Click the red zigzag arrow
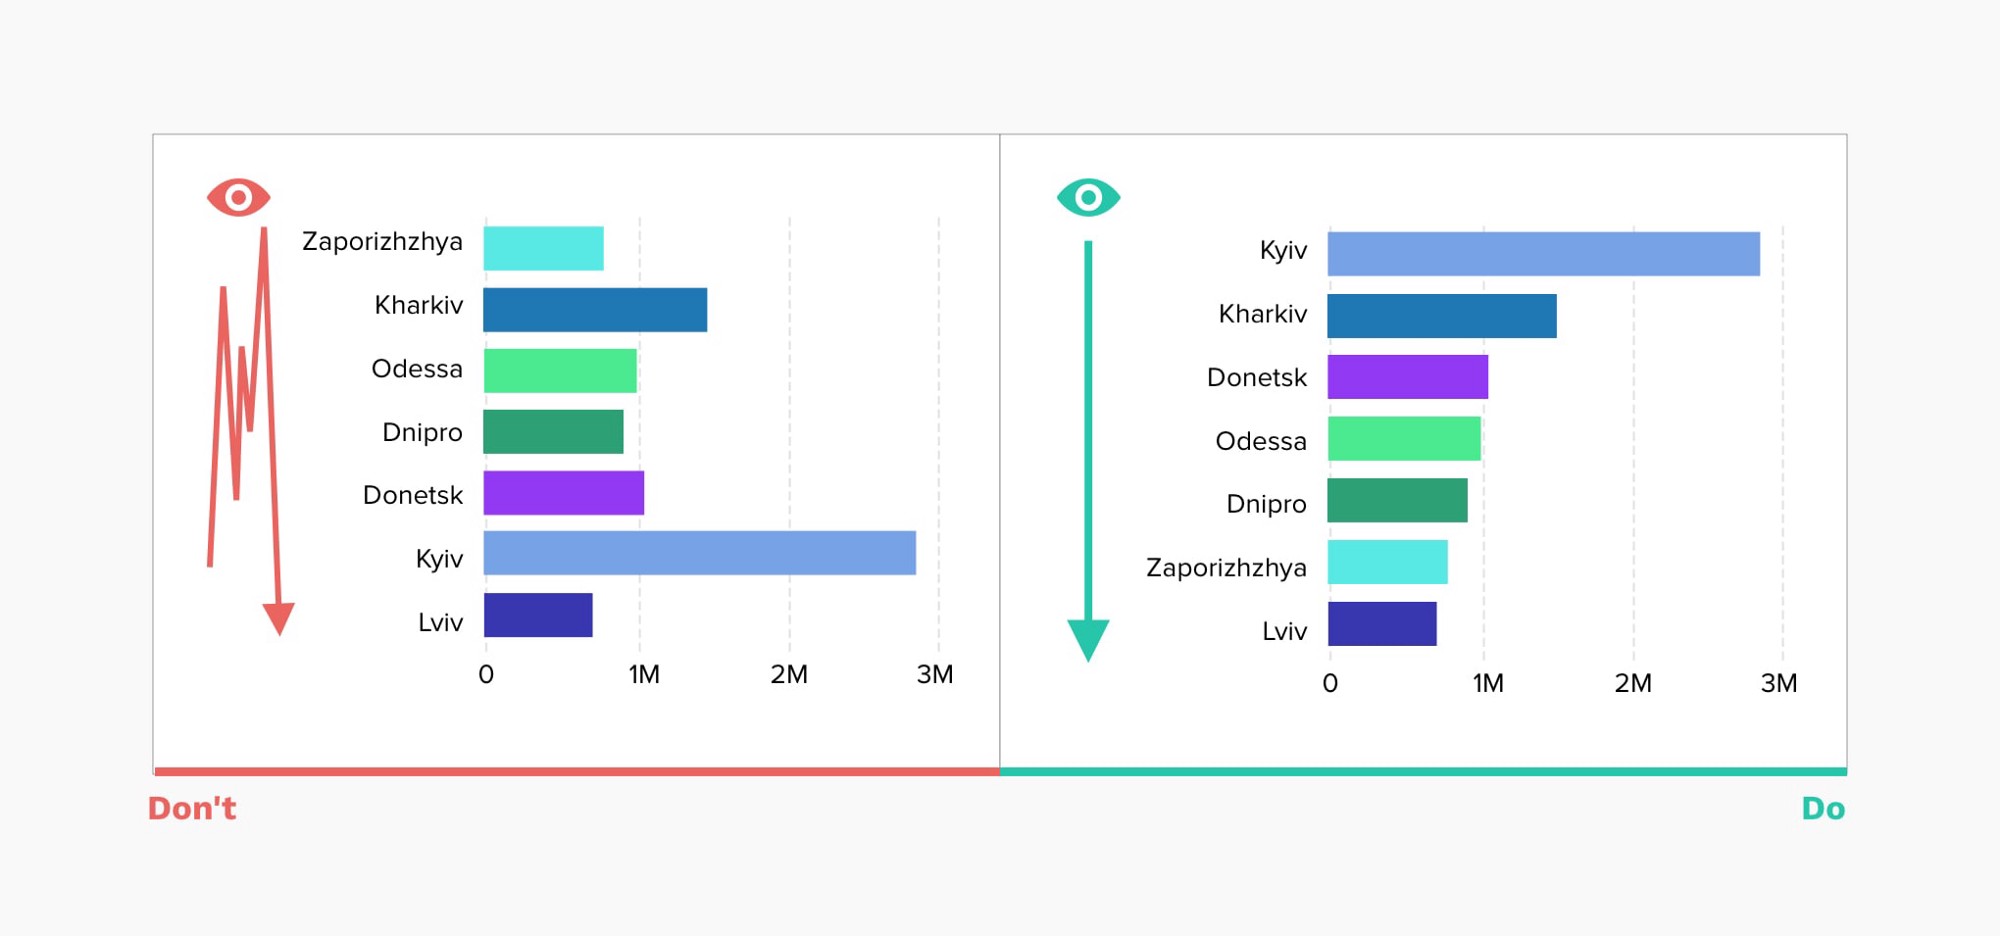This screenshot has height=936, width=2000. coord(245,432)
